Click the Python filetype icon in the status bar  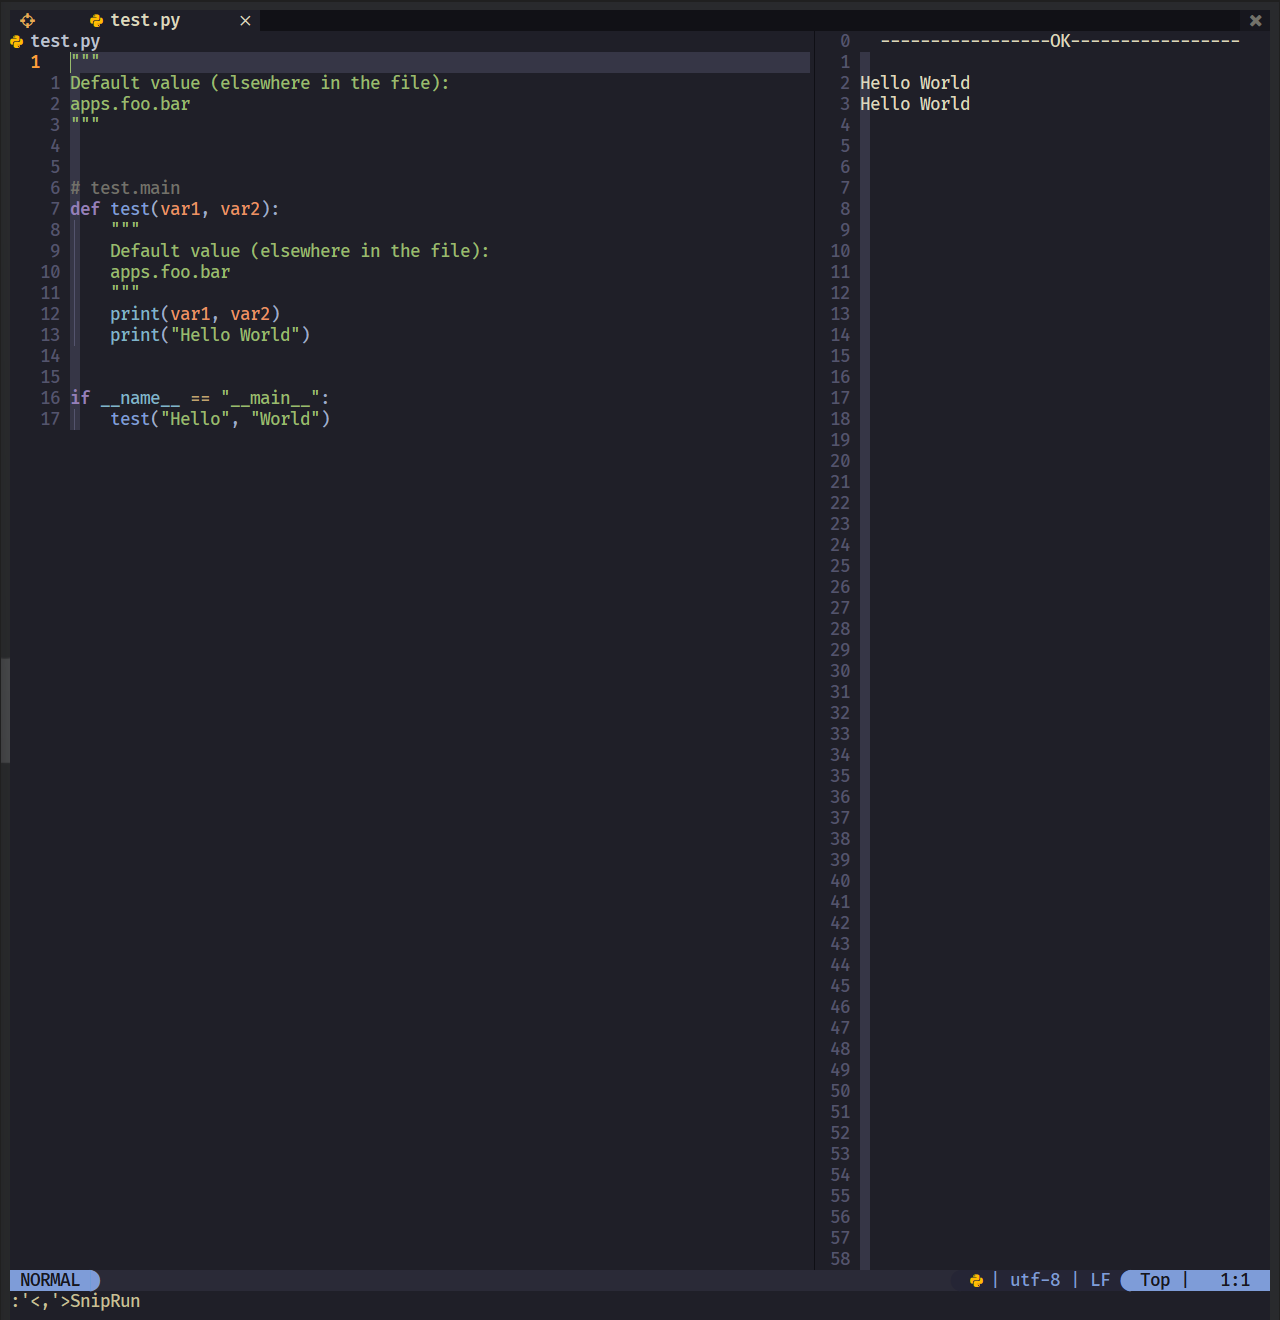[x=977, y=1280]
